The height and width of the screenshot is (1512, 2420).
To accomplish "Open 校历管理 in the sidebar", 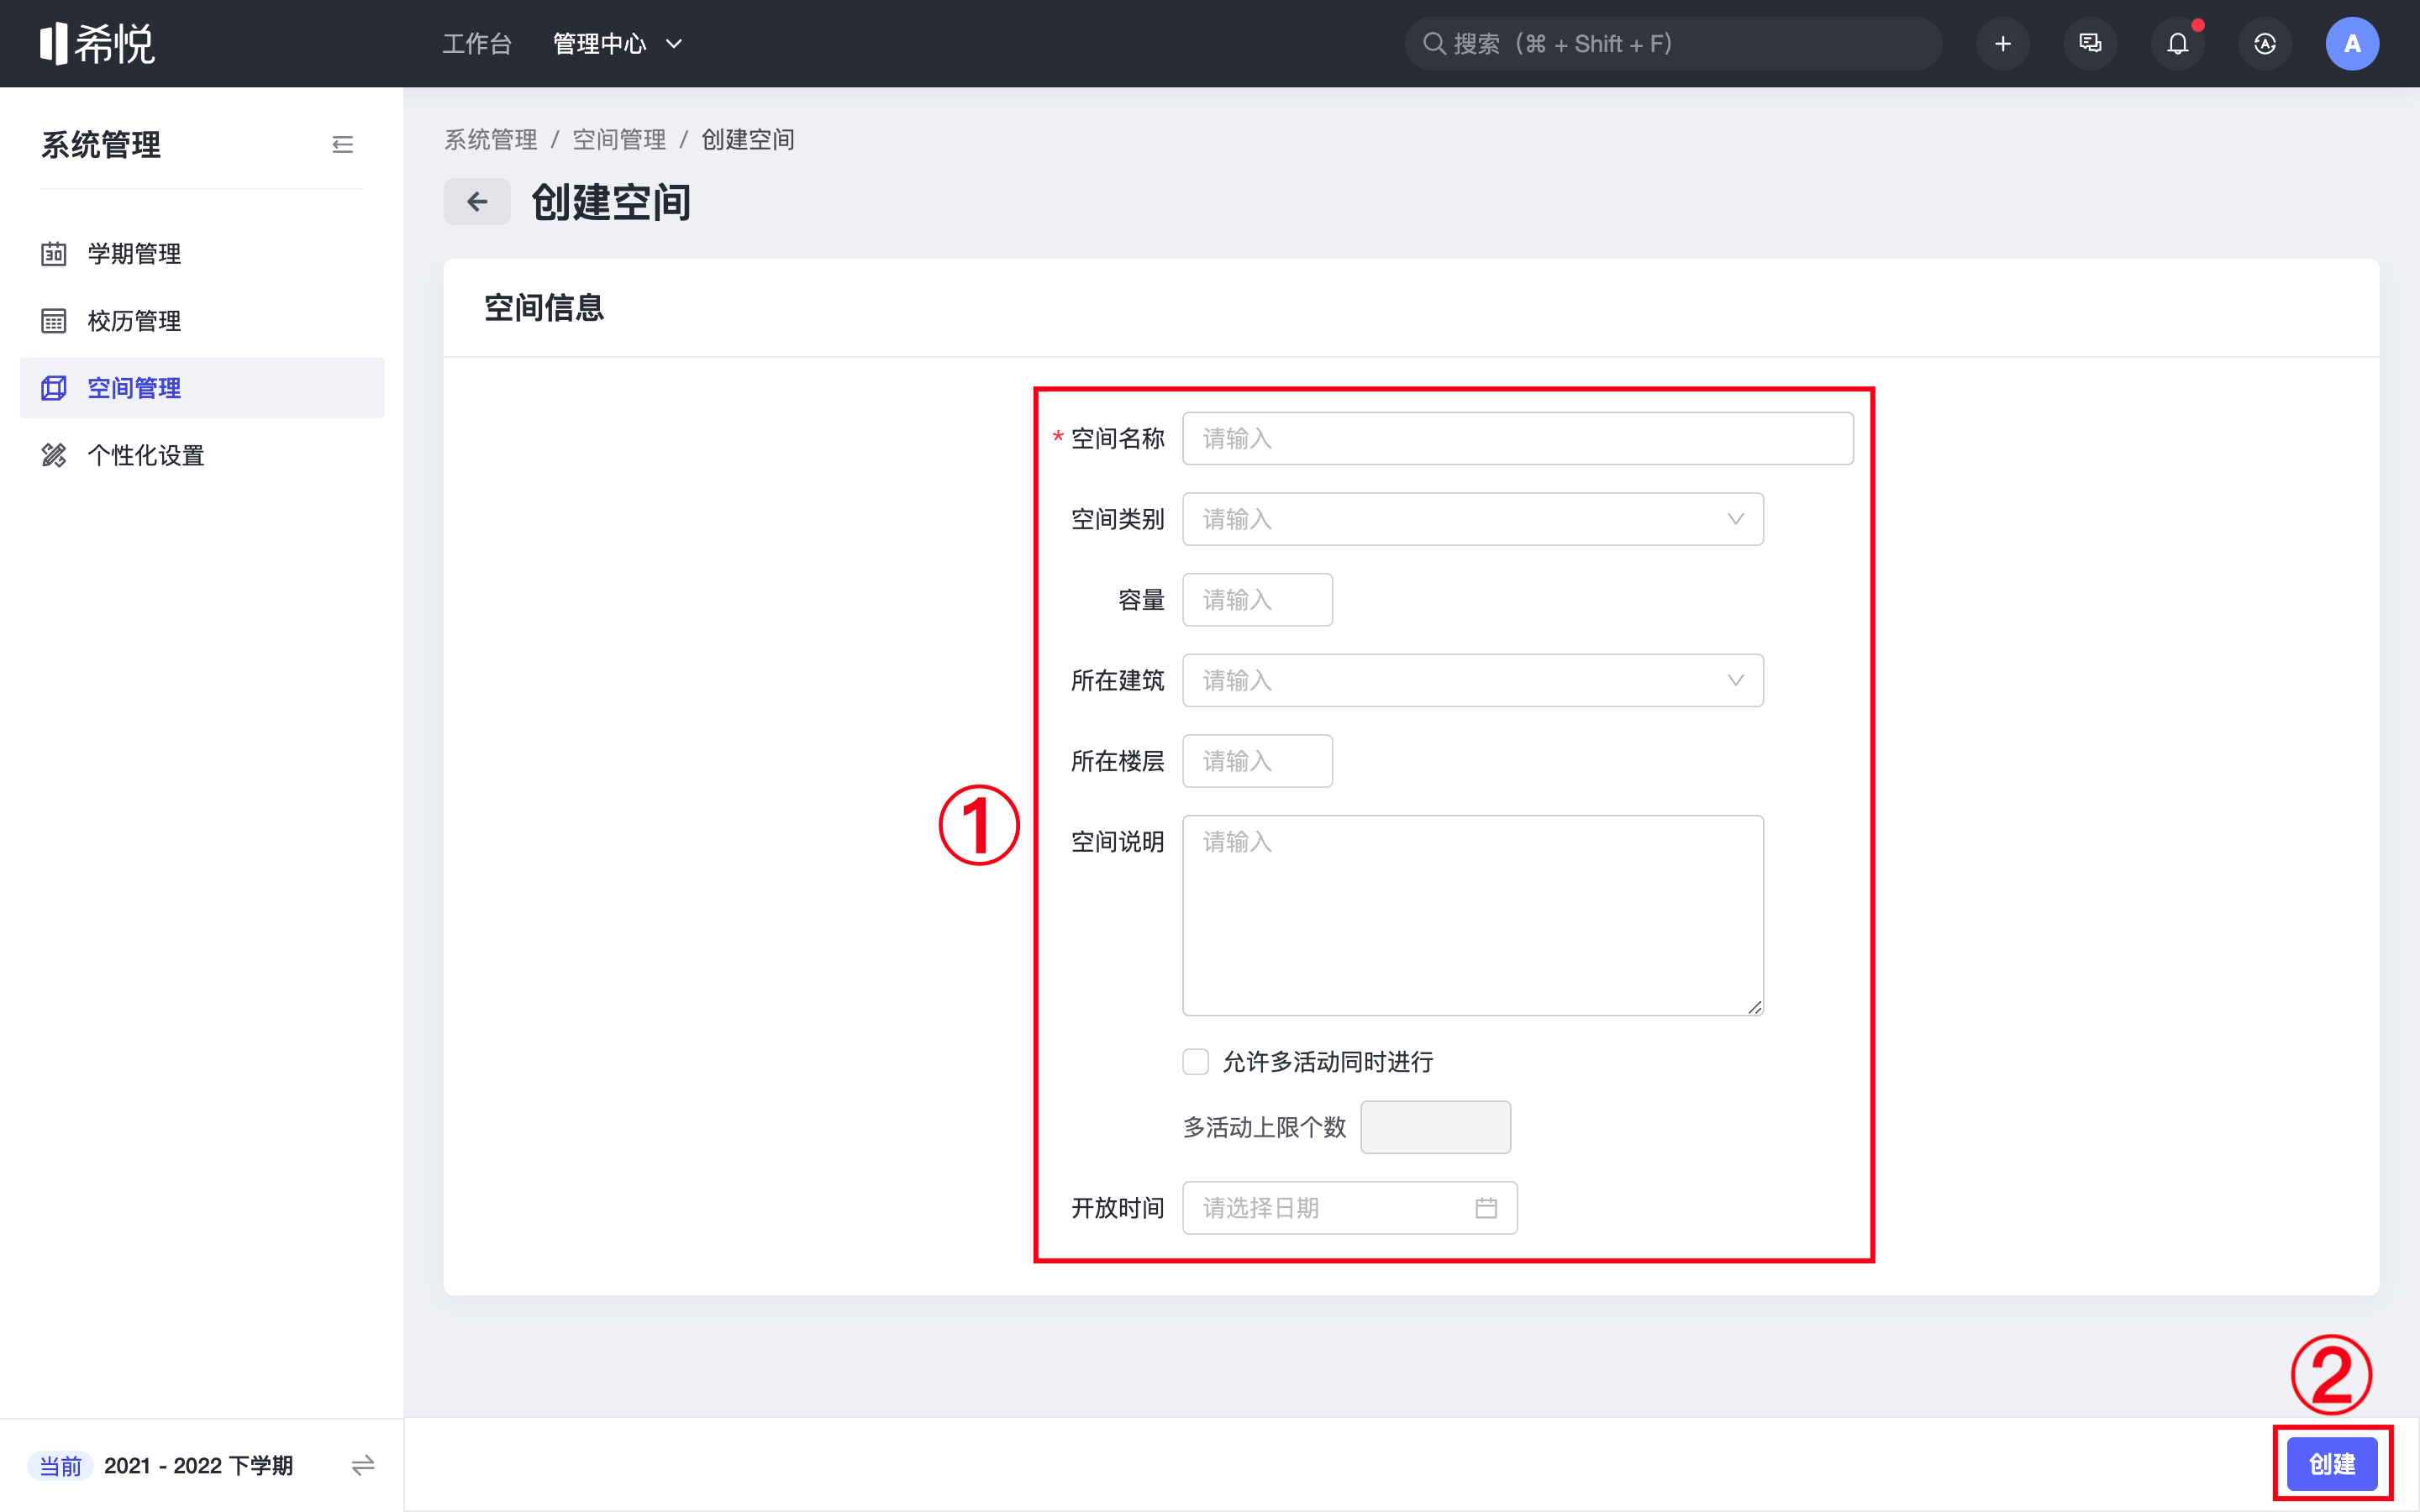I will [x=202, y=321].
